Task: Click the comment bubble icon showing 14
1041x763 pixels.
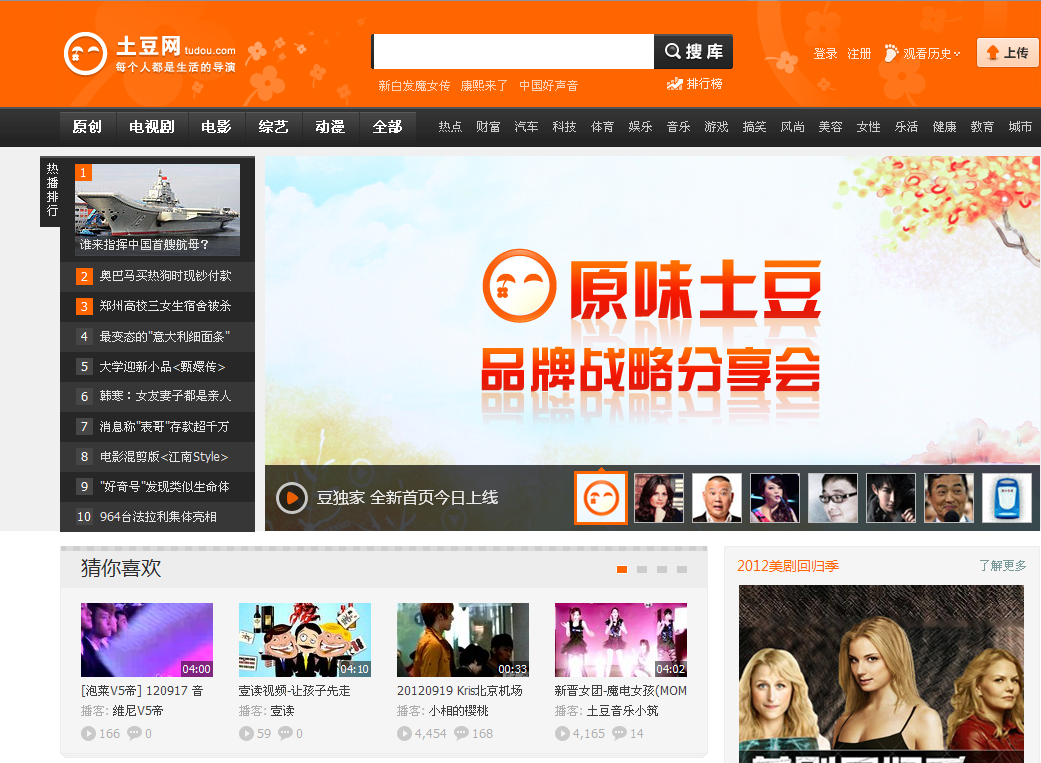Action: (x=619, y=733)
